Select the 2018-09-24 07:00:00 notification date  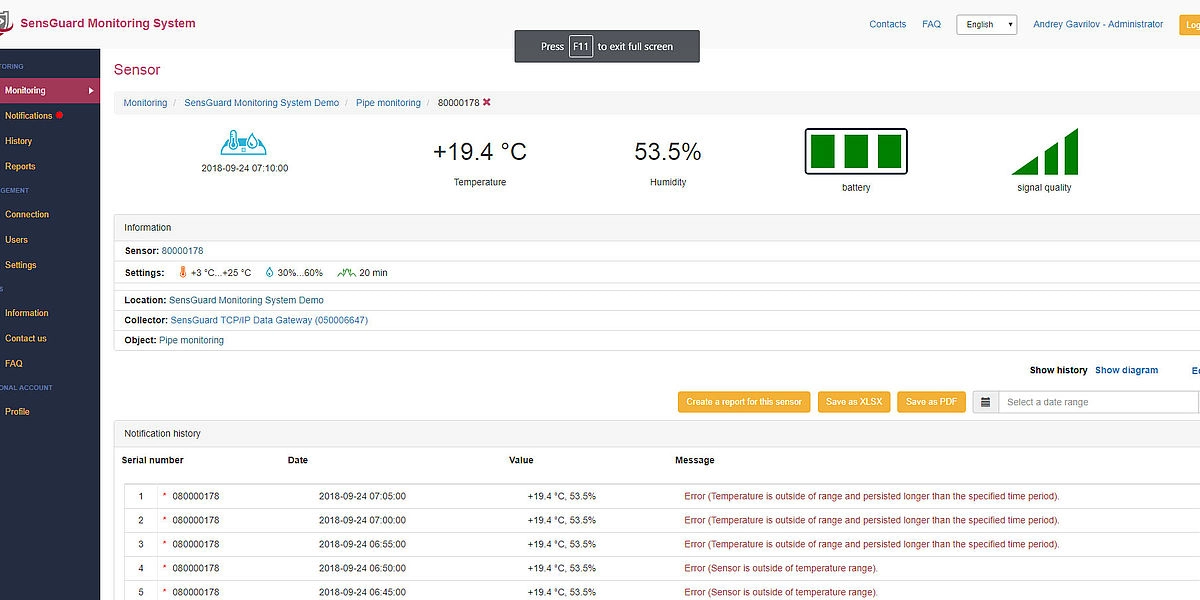coord(362,520)
